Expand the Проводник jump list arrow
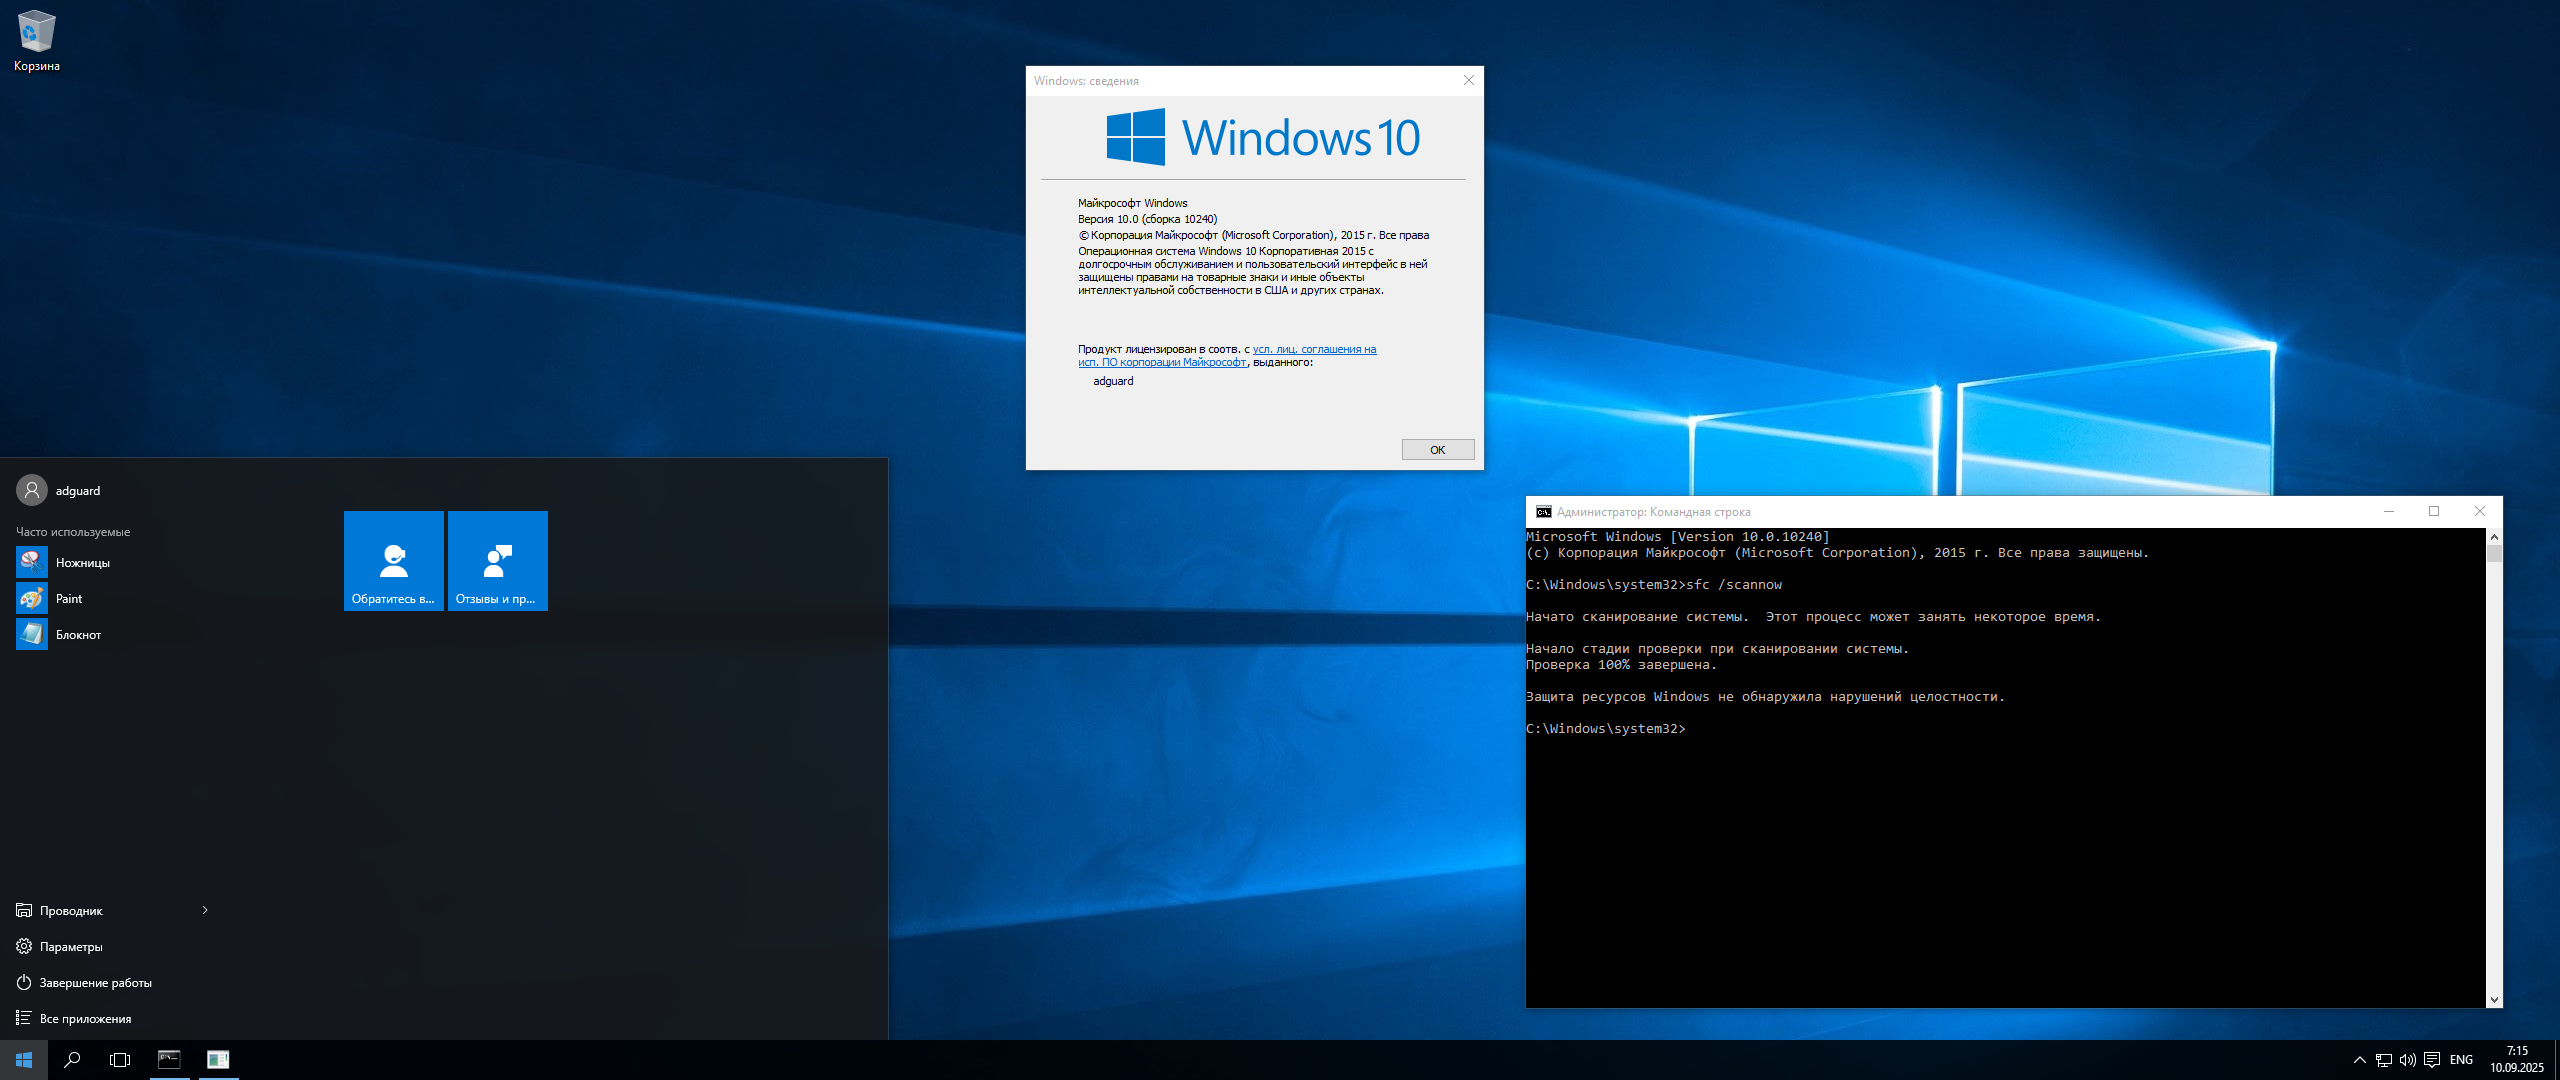 pyautogui.click(x=205, y=910)
